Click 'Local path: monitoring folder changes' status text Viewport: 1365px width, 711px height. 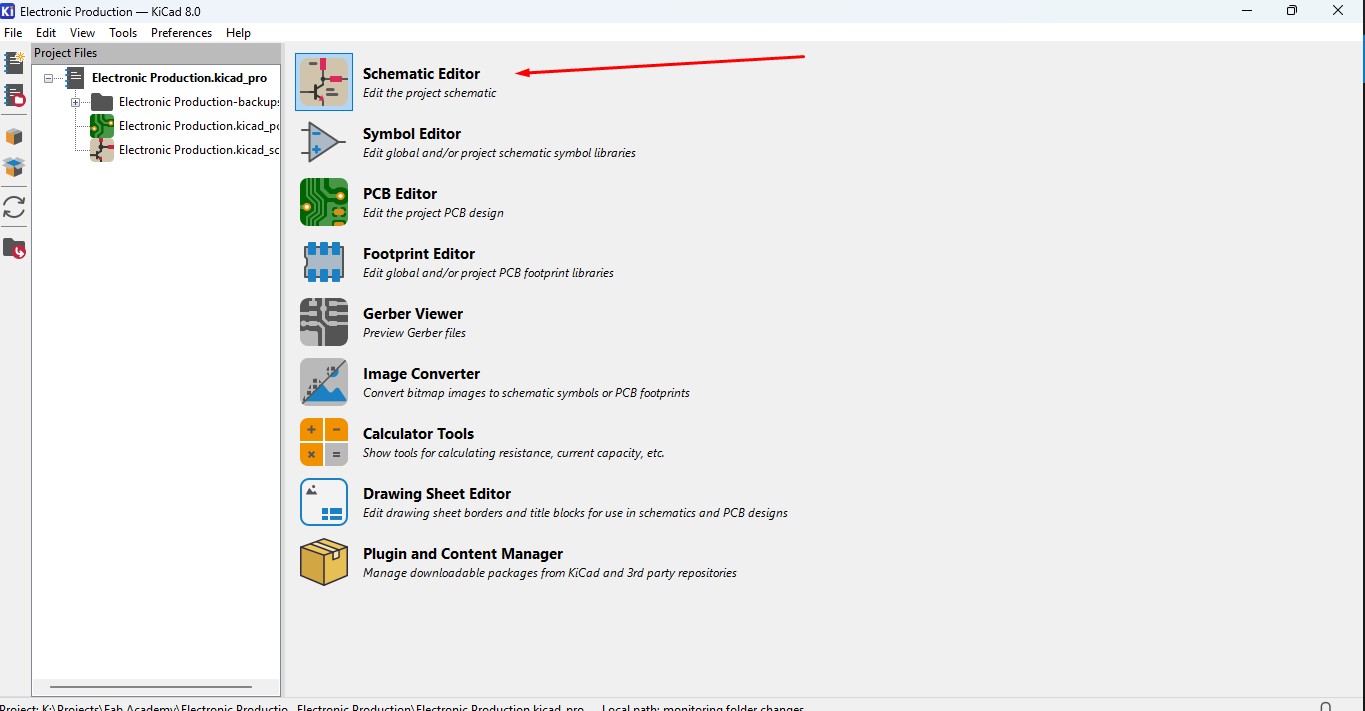pyautogui.click(x=702, y=707)
